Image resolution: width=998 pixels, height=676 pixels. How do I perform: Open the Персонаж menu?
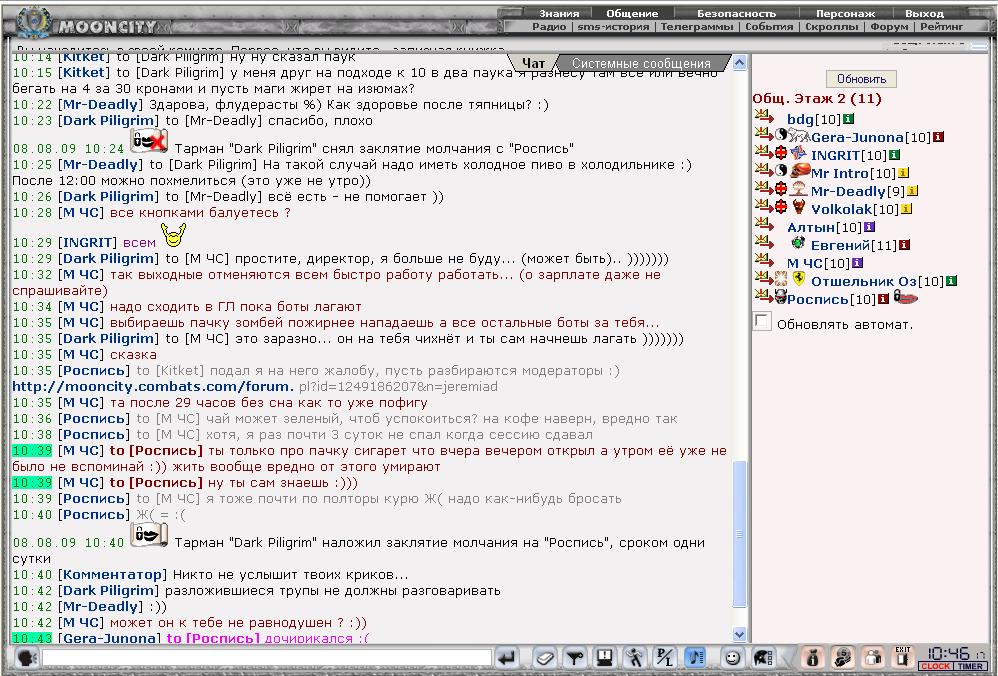(x=845, y=13)
